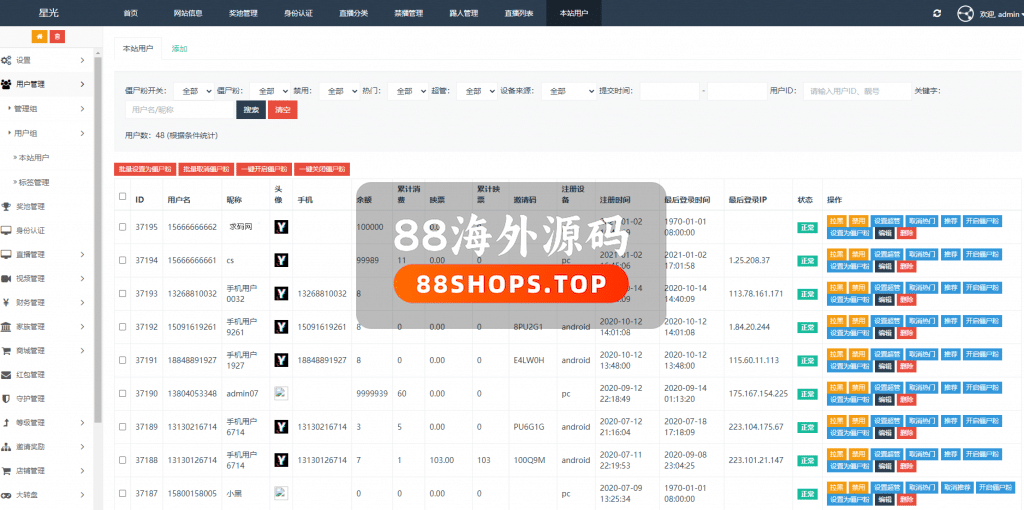This screenshot has height=510, width=1024.
Task: Click the orange home icon button
Action: tap(40, 36)
